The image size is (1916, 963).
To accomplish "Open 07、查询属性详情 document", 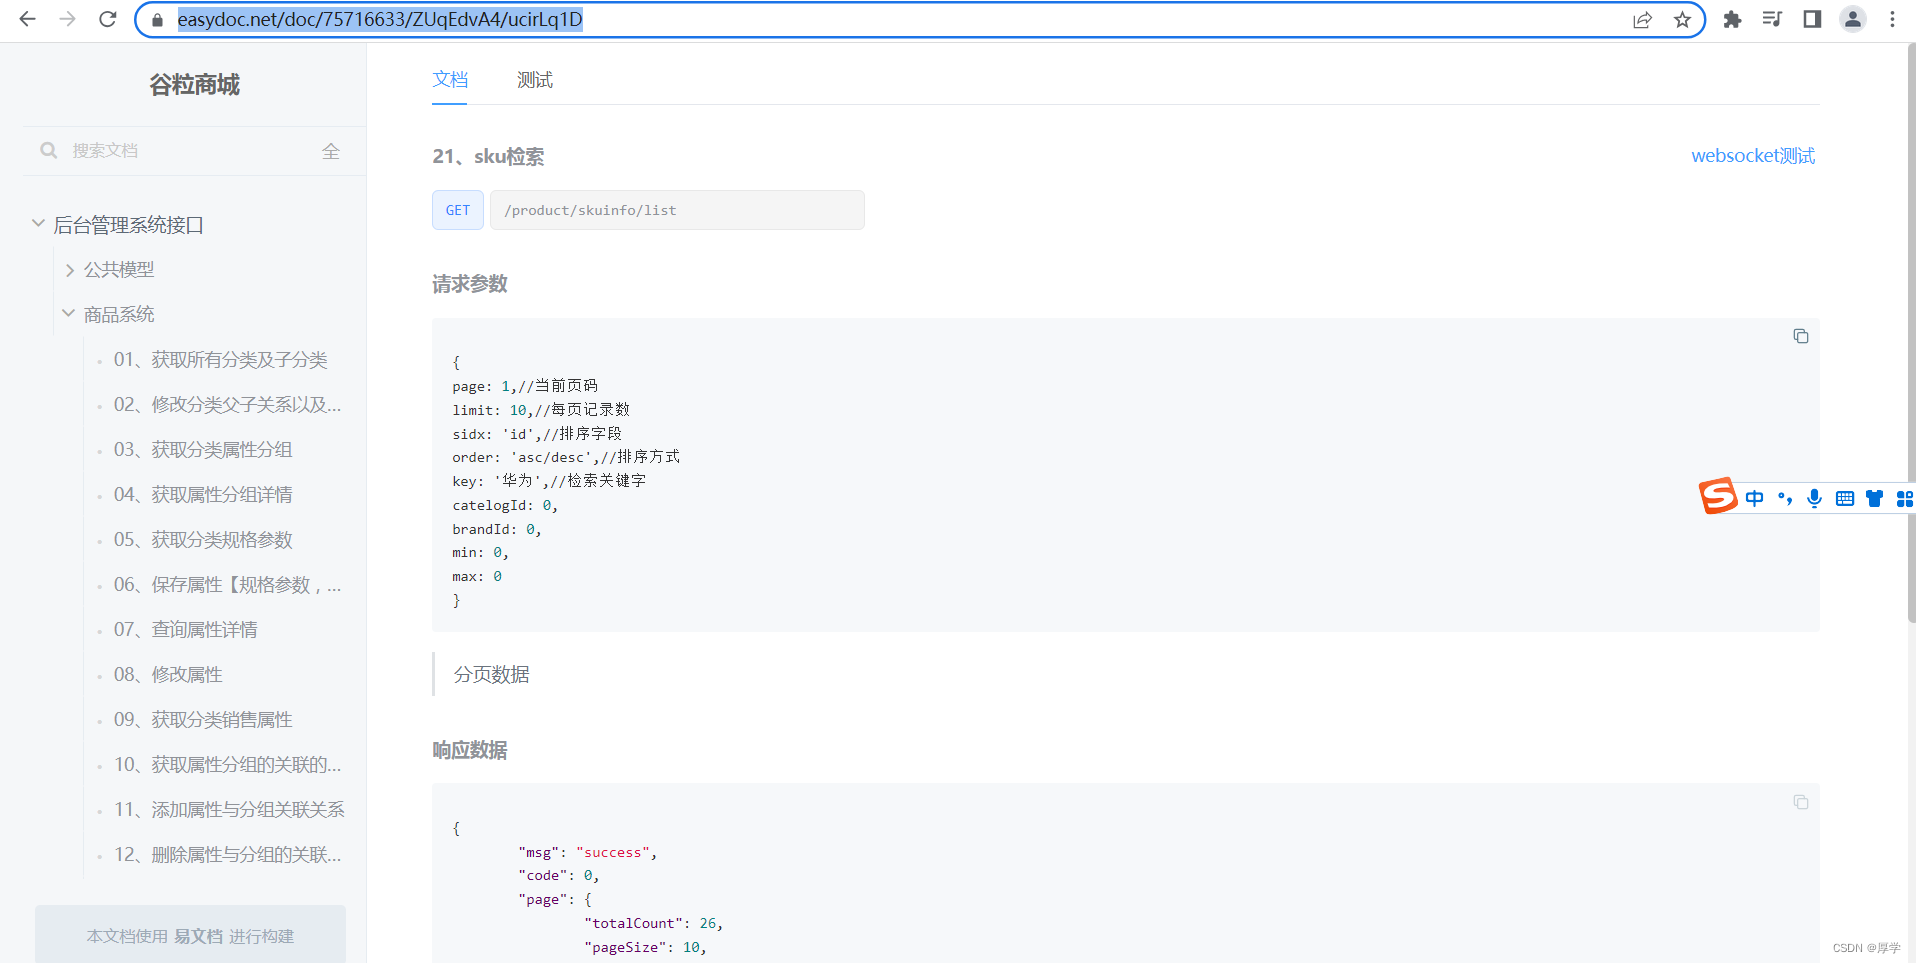I will tap(185, 630).
